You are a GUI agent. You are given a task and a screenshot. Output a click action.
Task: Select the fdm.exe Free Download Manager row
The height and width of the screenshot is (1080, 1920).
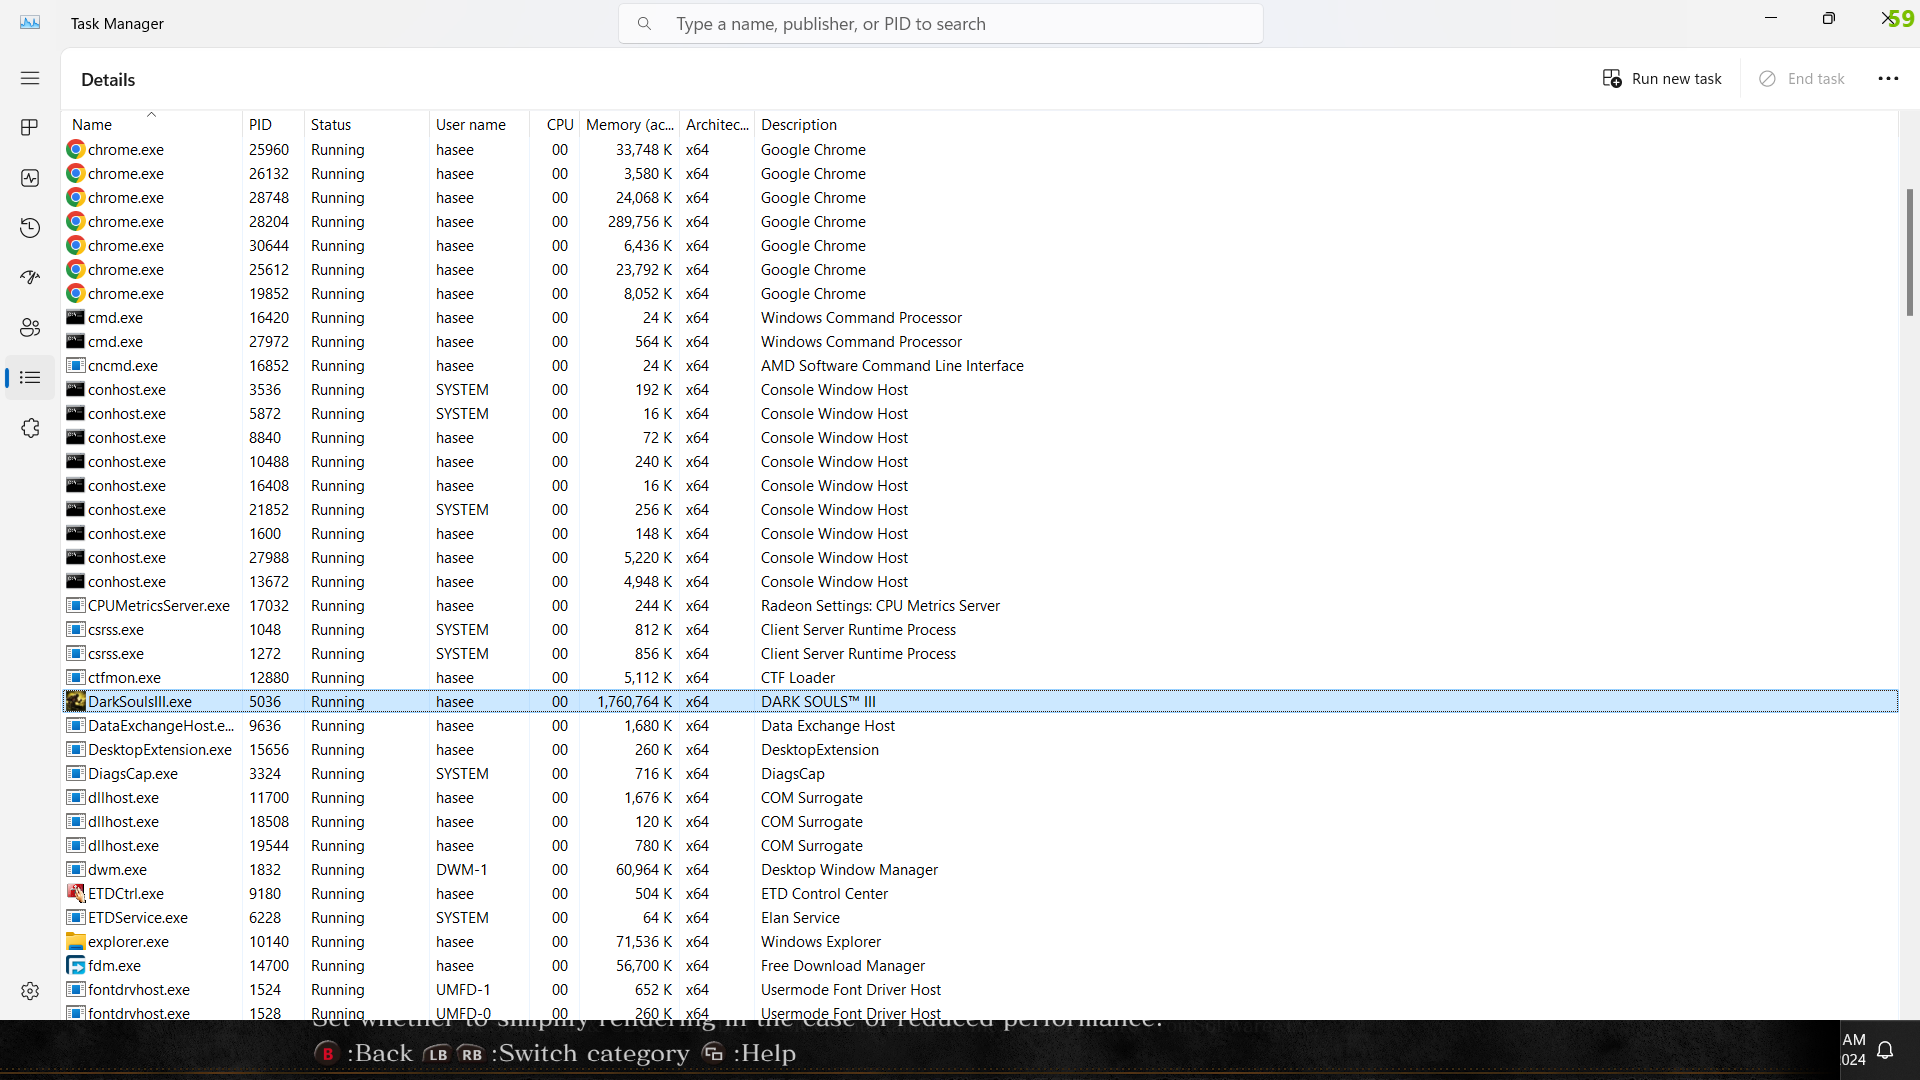[x=114, y=966]
